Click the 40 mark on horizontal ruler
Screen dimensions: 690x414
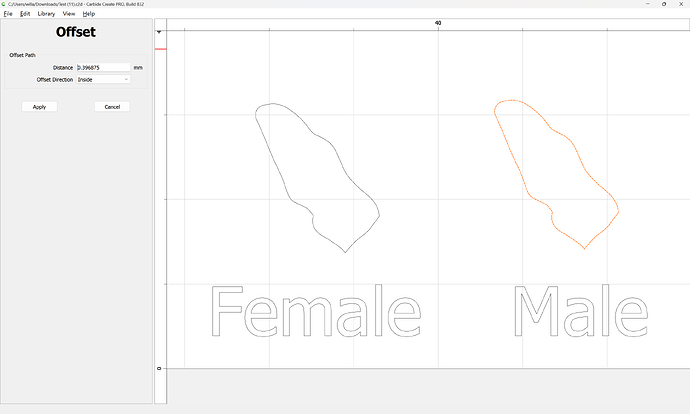pos(438,23)
